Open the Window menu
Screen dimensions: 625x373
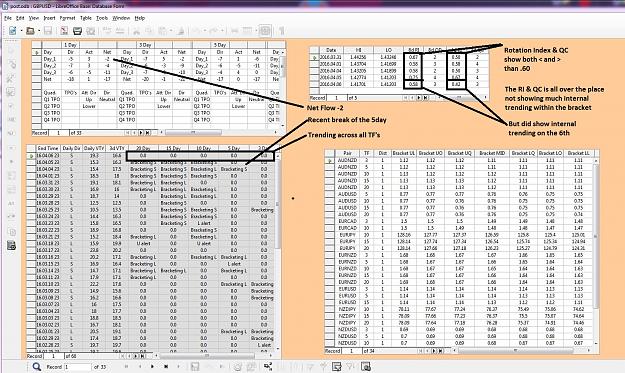pos(121,18)
